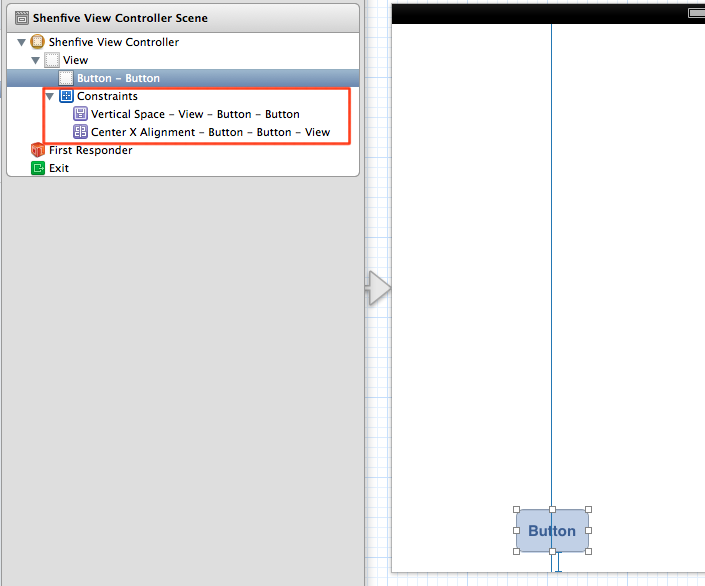The height and width of the screenshot is (586, 705).
Task: Click the Button - Button row icon
Action: 66,78
